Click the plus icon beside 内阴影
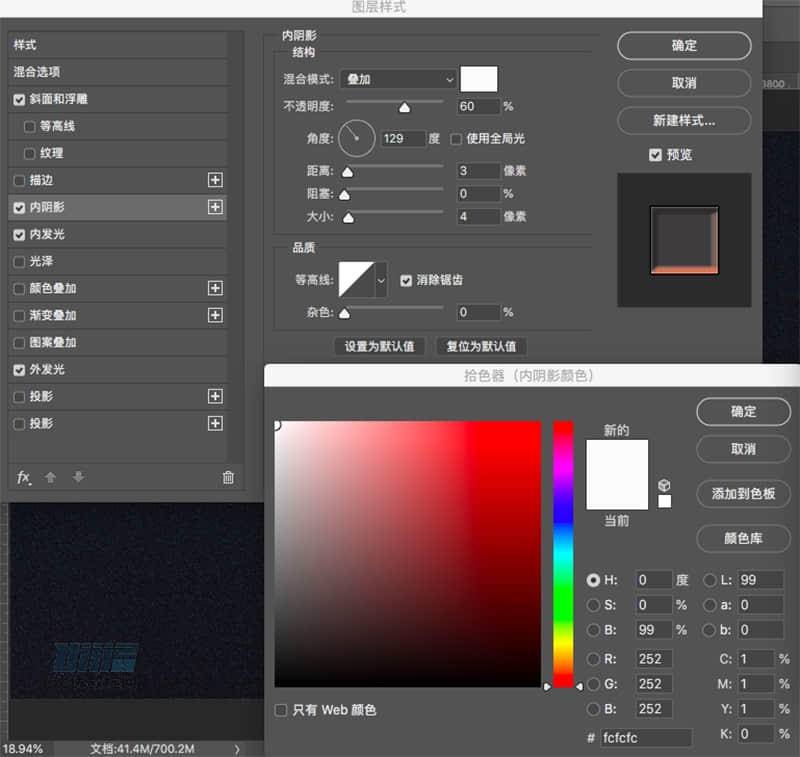This screenshot has height=757, width=800. 214,207
